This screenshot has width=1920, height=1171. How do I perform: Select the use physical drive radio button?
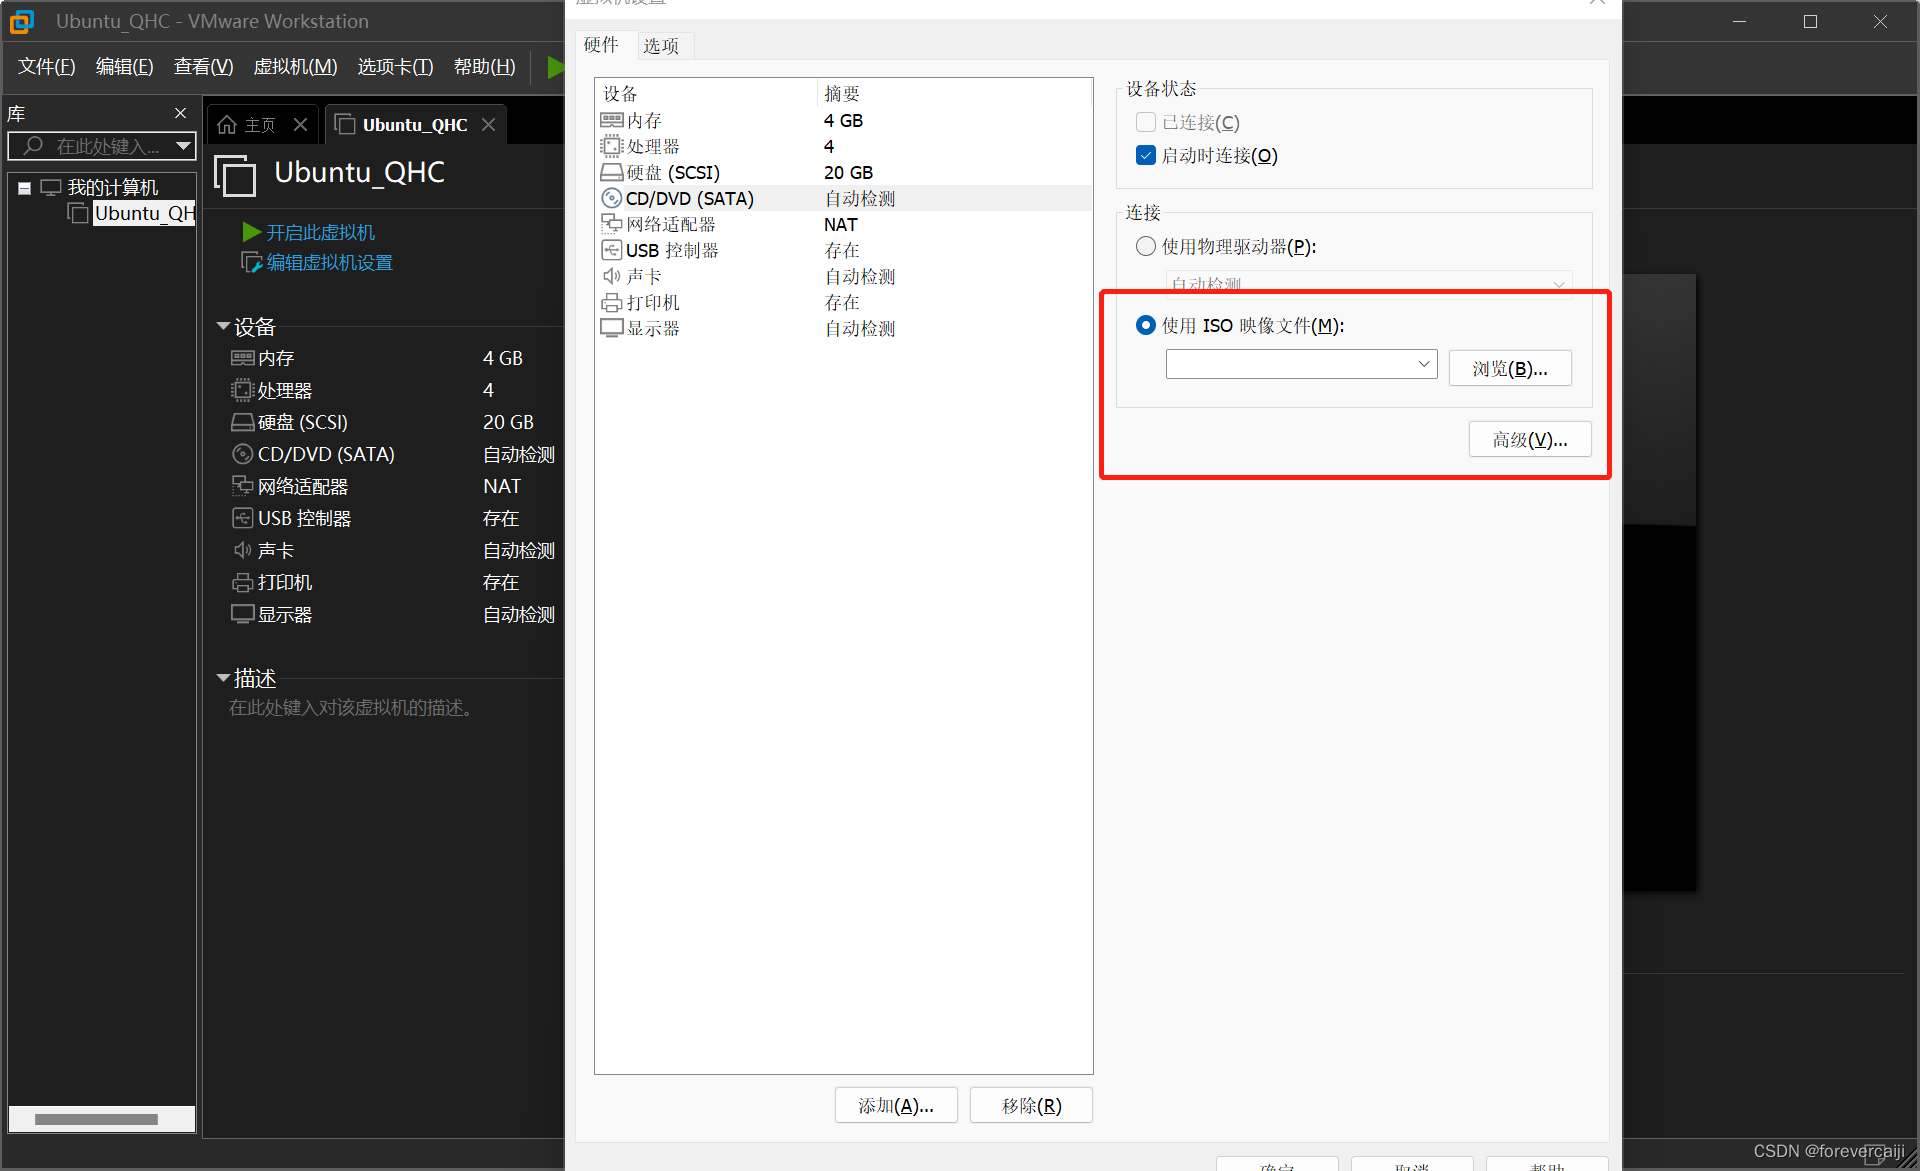point(1146,246)
